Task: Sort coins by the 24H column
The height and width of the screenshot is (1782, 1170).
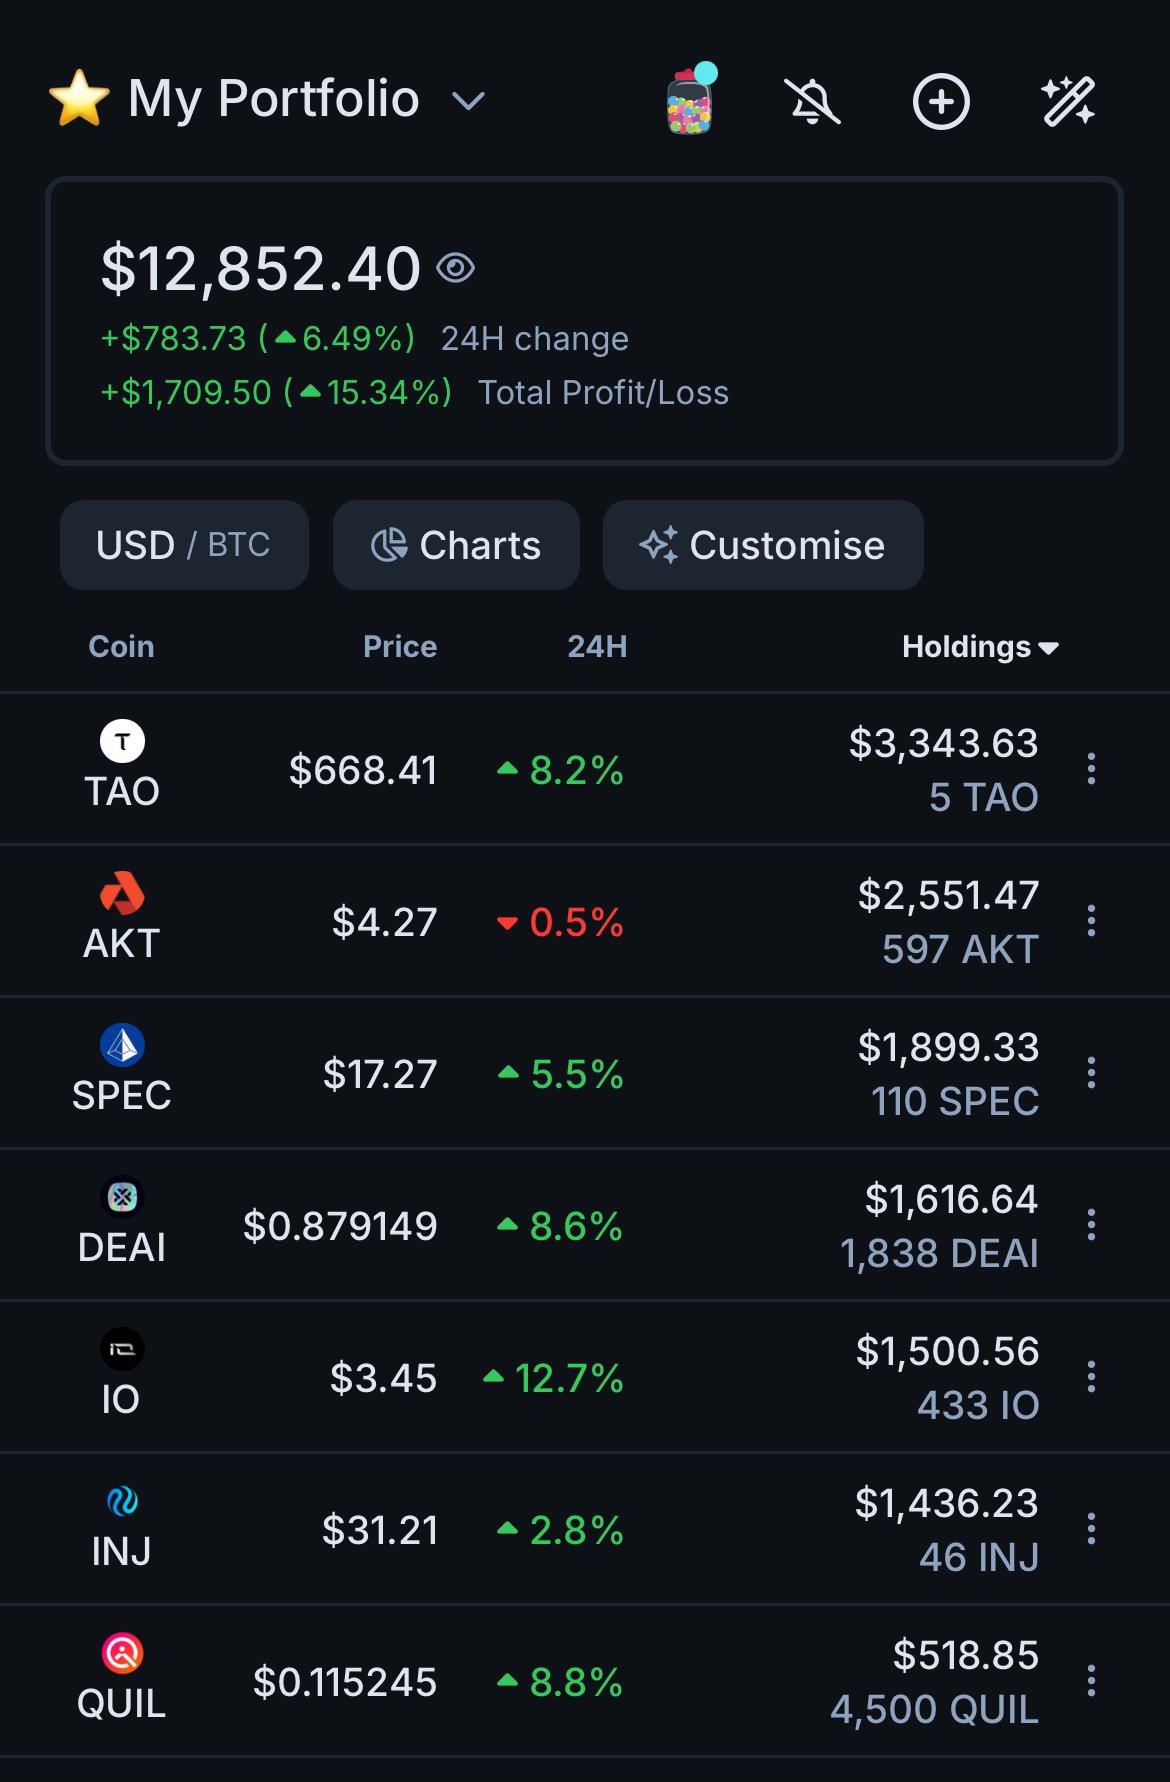Action: pyautogui.click(x=597, y=647)
